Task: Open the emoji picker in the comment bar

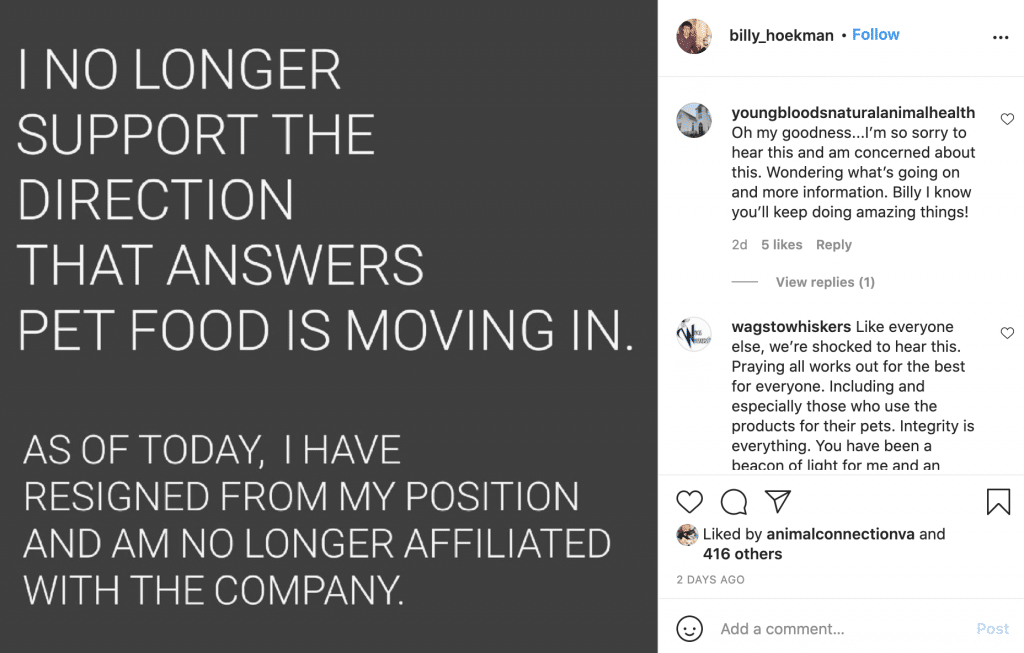Action: point(689,629)
